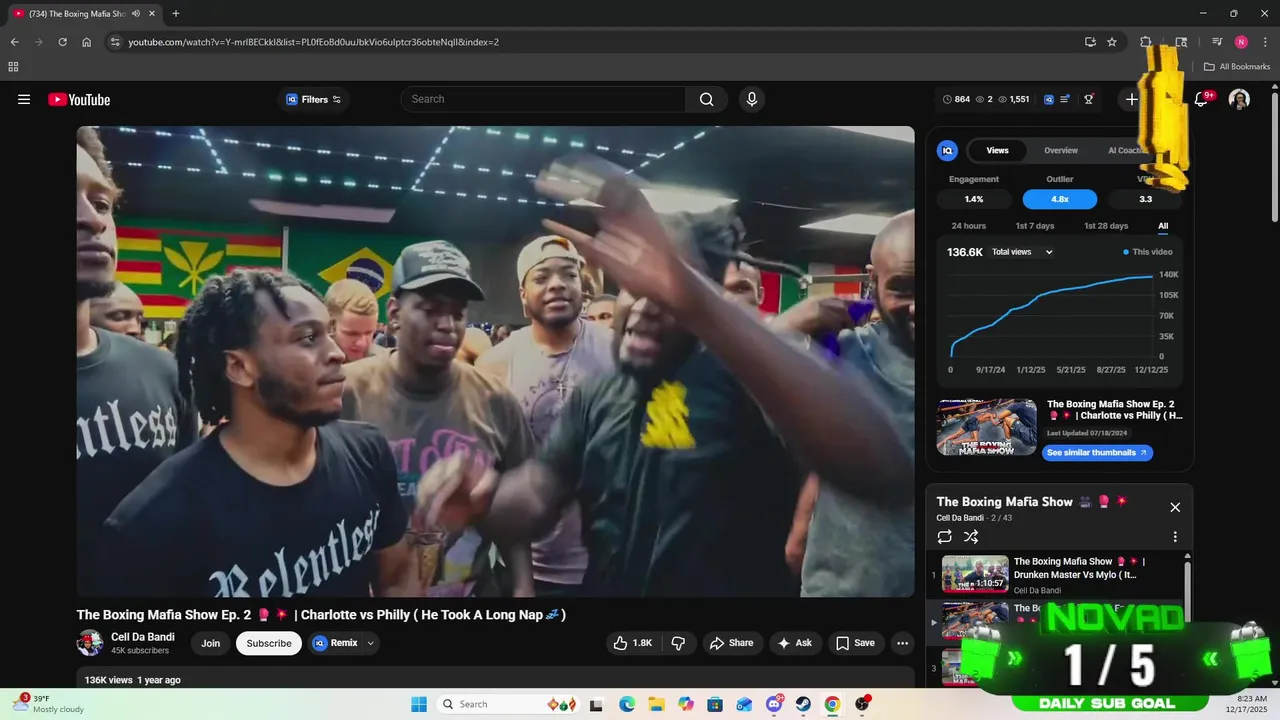Open the Chrome apps grid shortcut
Screen dimensions: 1280x720
(x=13, y=67)
